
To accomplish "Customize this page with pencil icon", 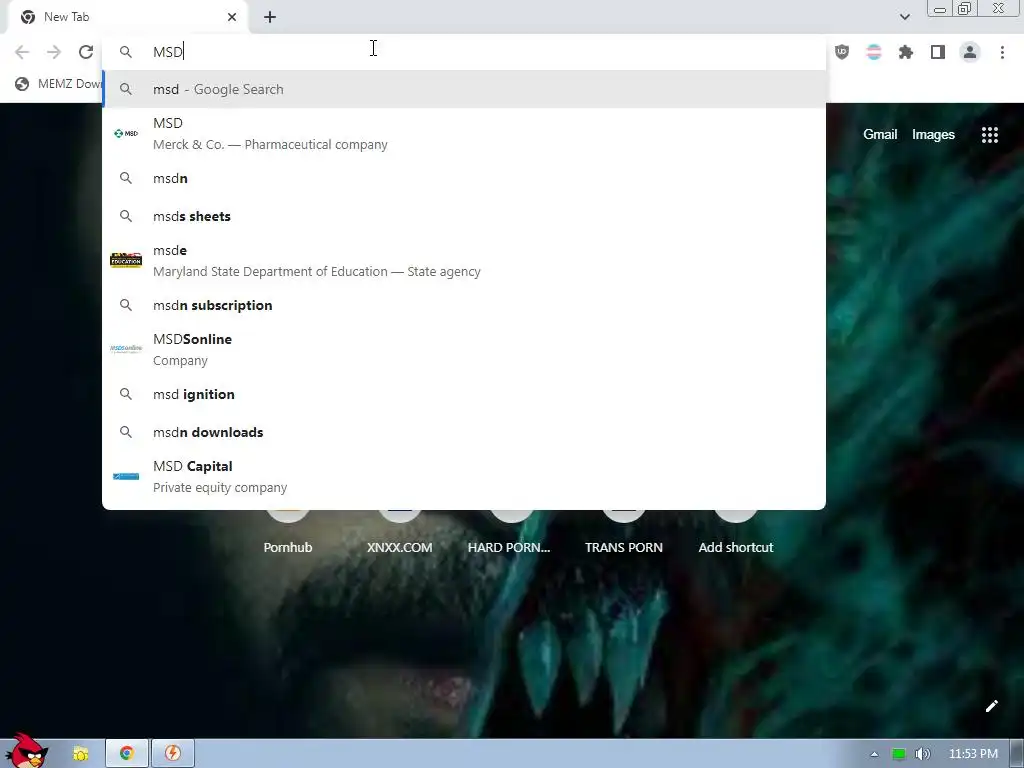I will tap(991, 706).
